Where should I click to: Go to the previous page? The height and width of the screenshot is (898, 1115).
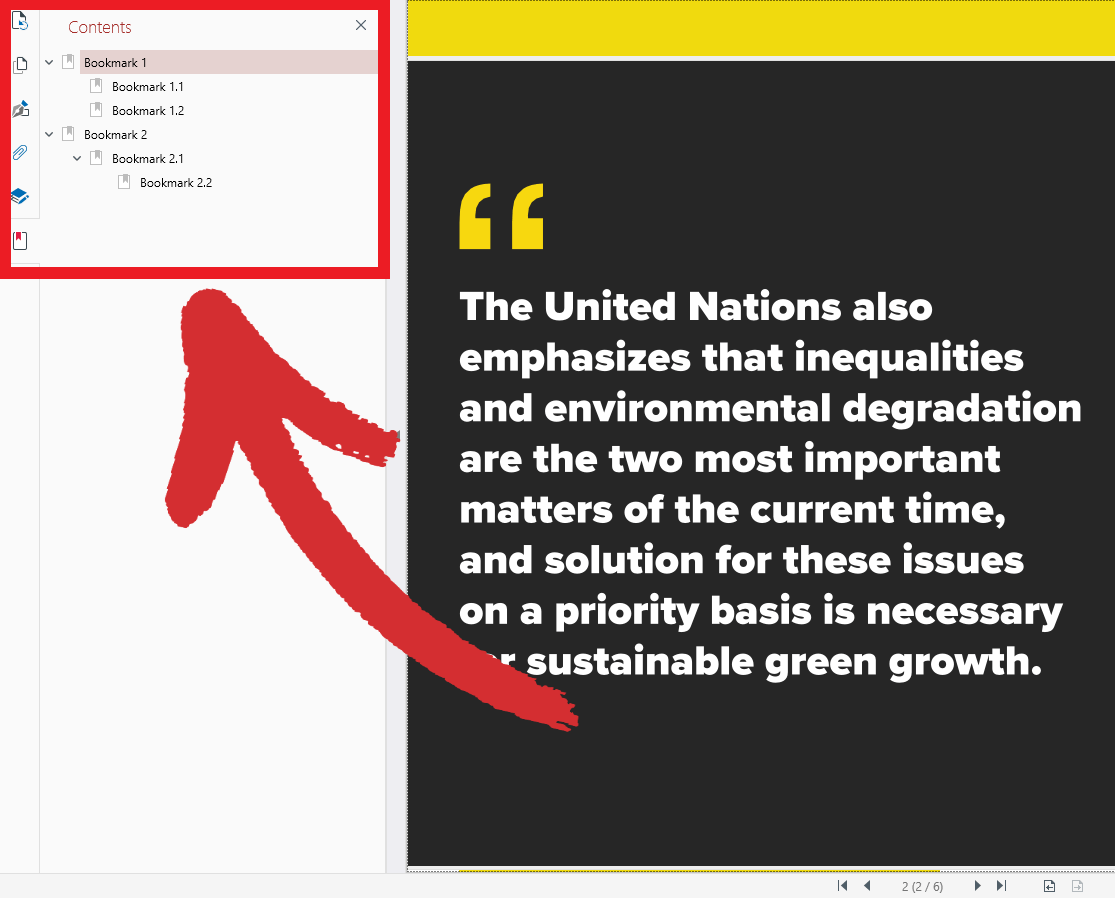pyautogui.click(x=867, y=885)
